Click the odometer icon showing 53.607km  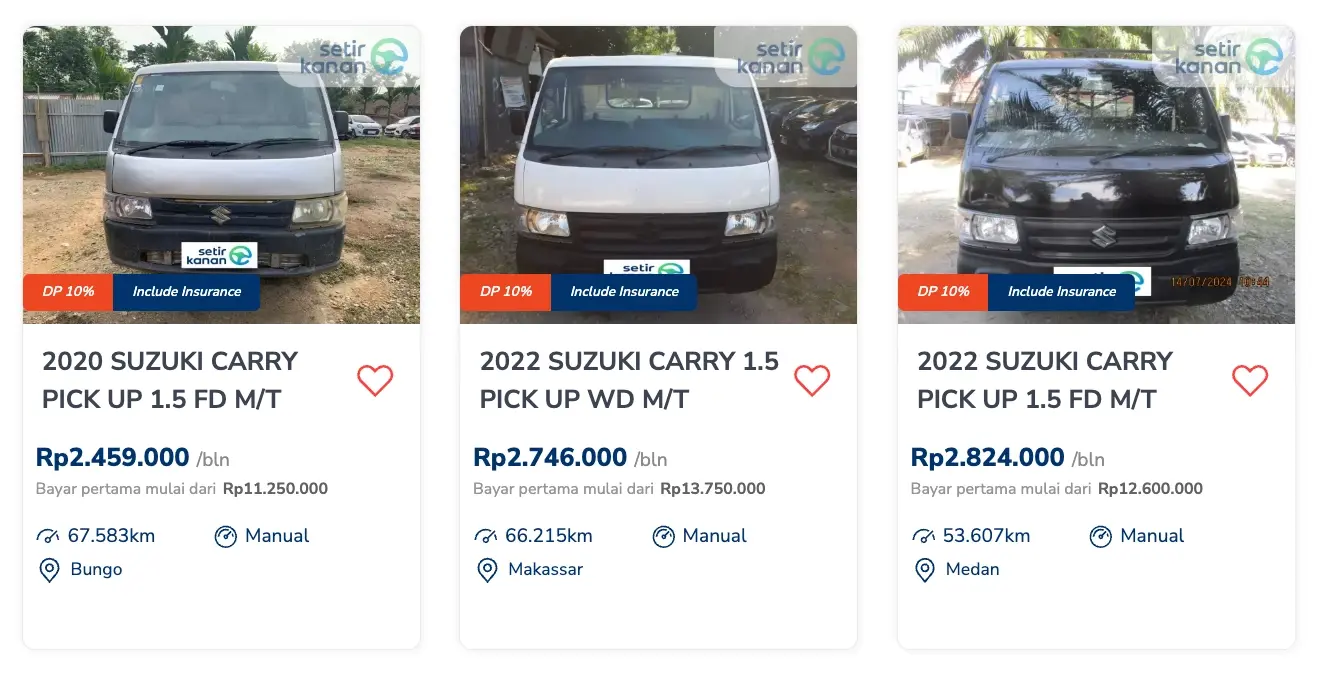point(923,535)
